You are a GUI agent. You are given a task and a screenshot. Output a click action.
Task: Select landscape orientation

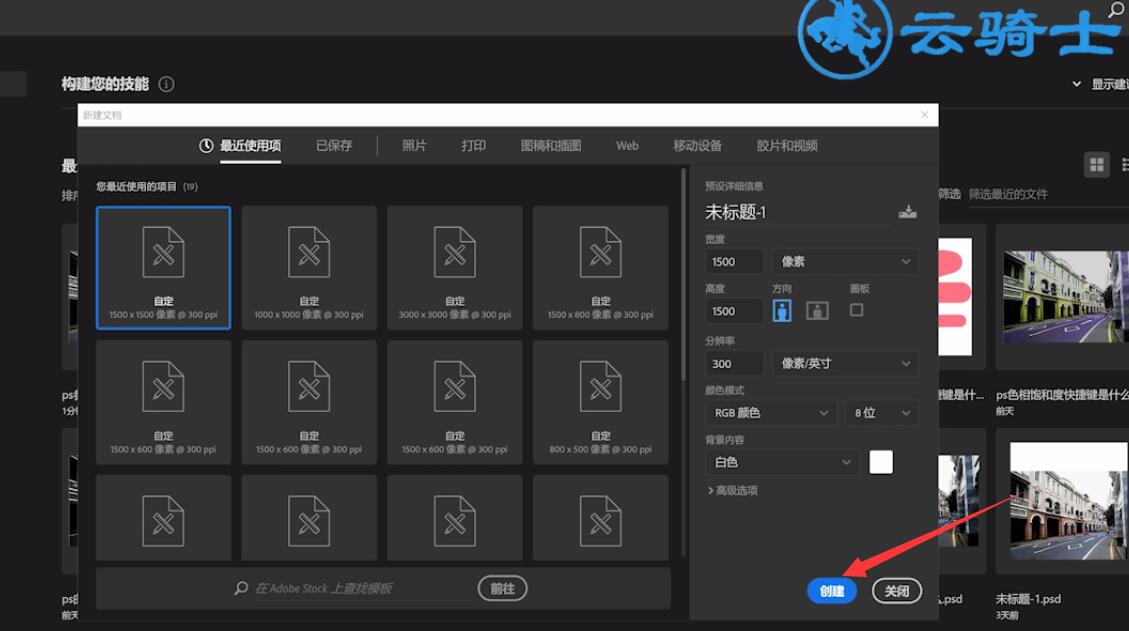tap(817, 310)
